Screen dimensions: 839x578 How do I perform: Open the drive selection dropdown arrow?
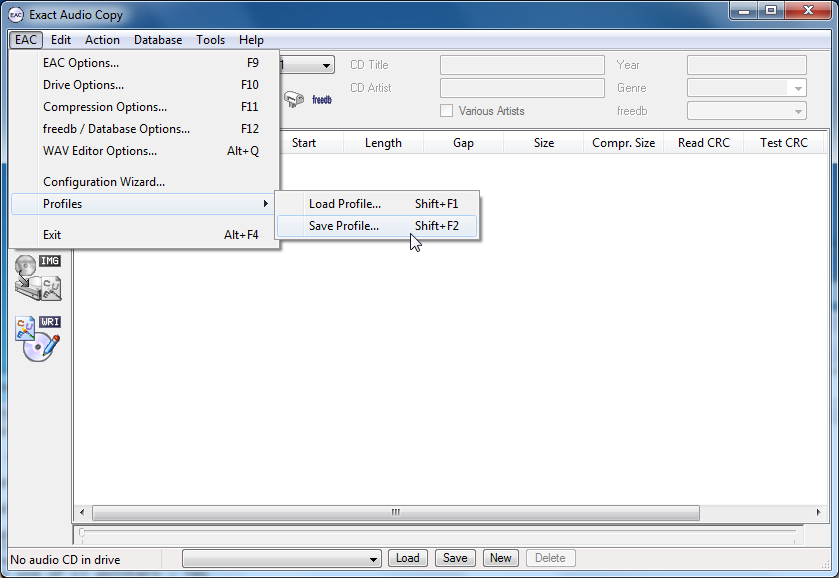point(327,66)
